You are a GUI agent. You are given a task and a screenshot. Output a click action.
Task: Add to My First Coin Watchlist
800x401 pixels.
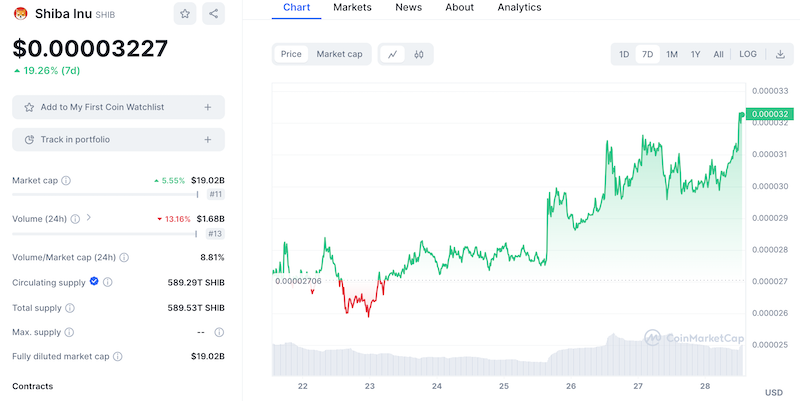tap(118, 107)
